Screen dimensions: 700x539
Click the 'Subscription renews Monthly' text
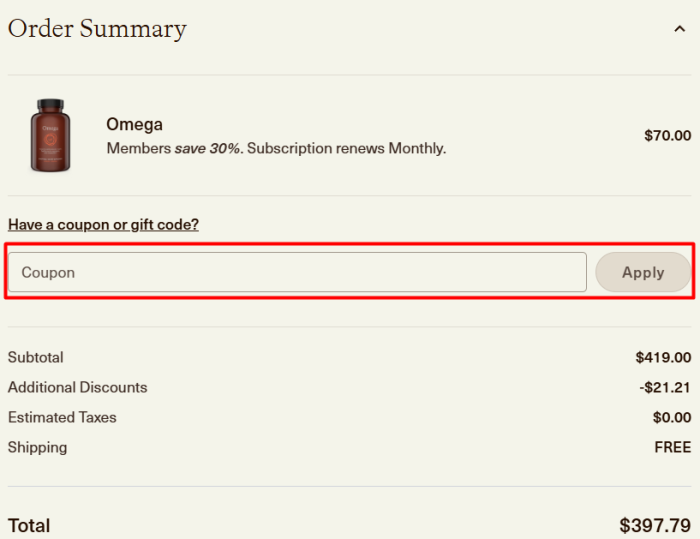click(x=346, y=149)
